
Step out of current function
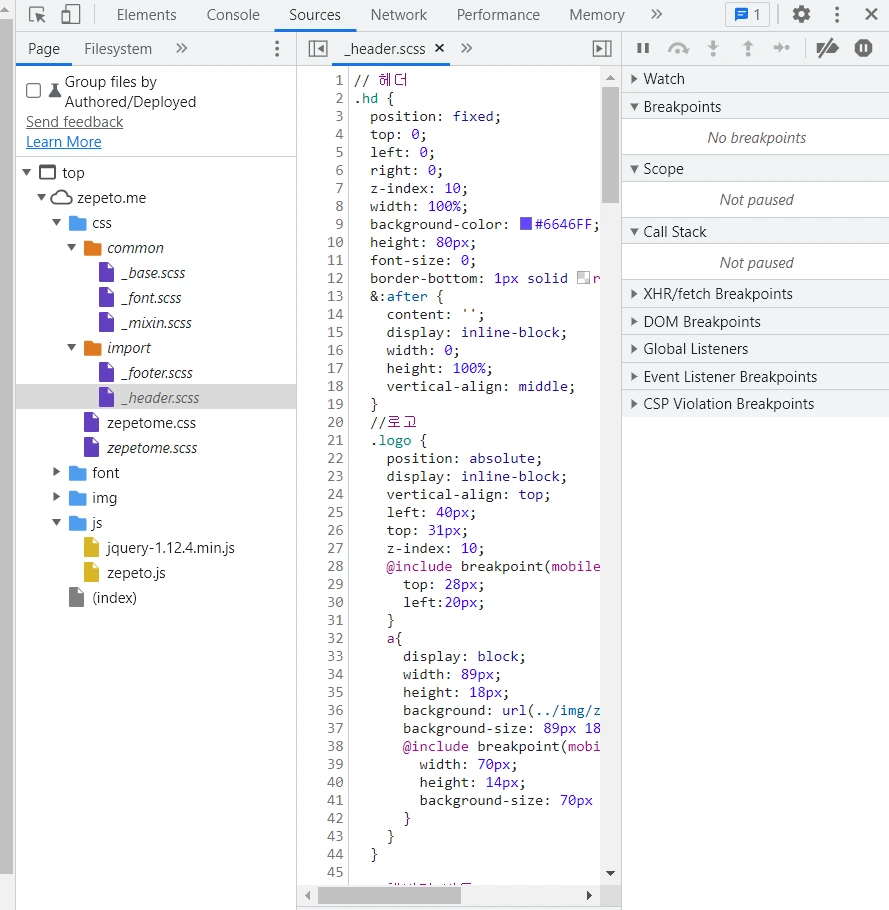coord(748,48)
